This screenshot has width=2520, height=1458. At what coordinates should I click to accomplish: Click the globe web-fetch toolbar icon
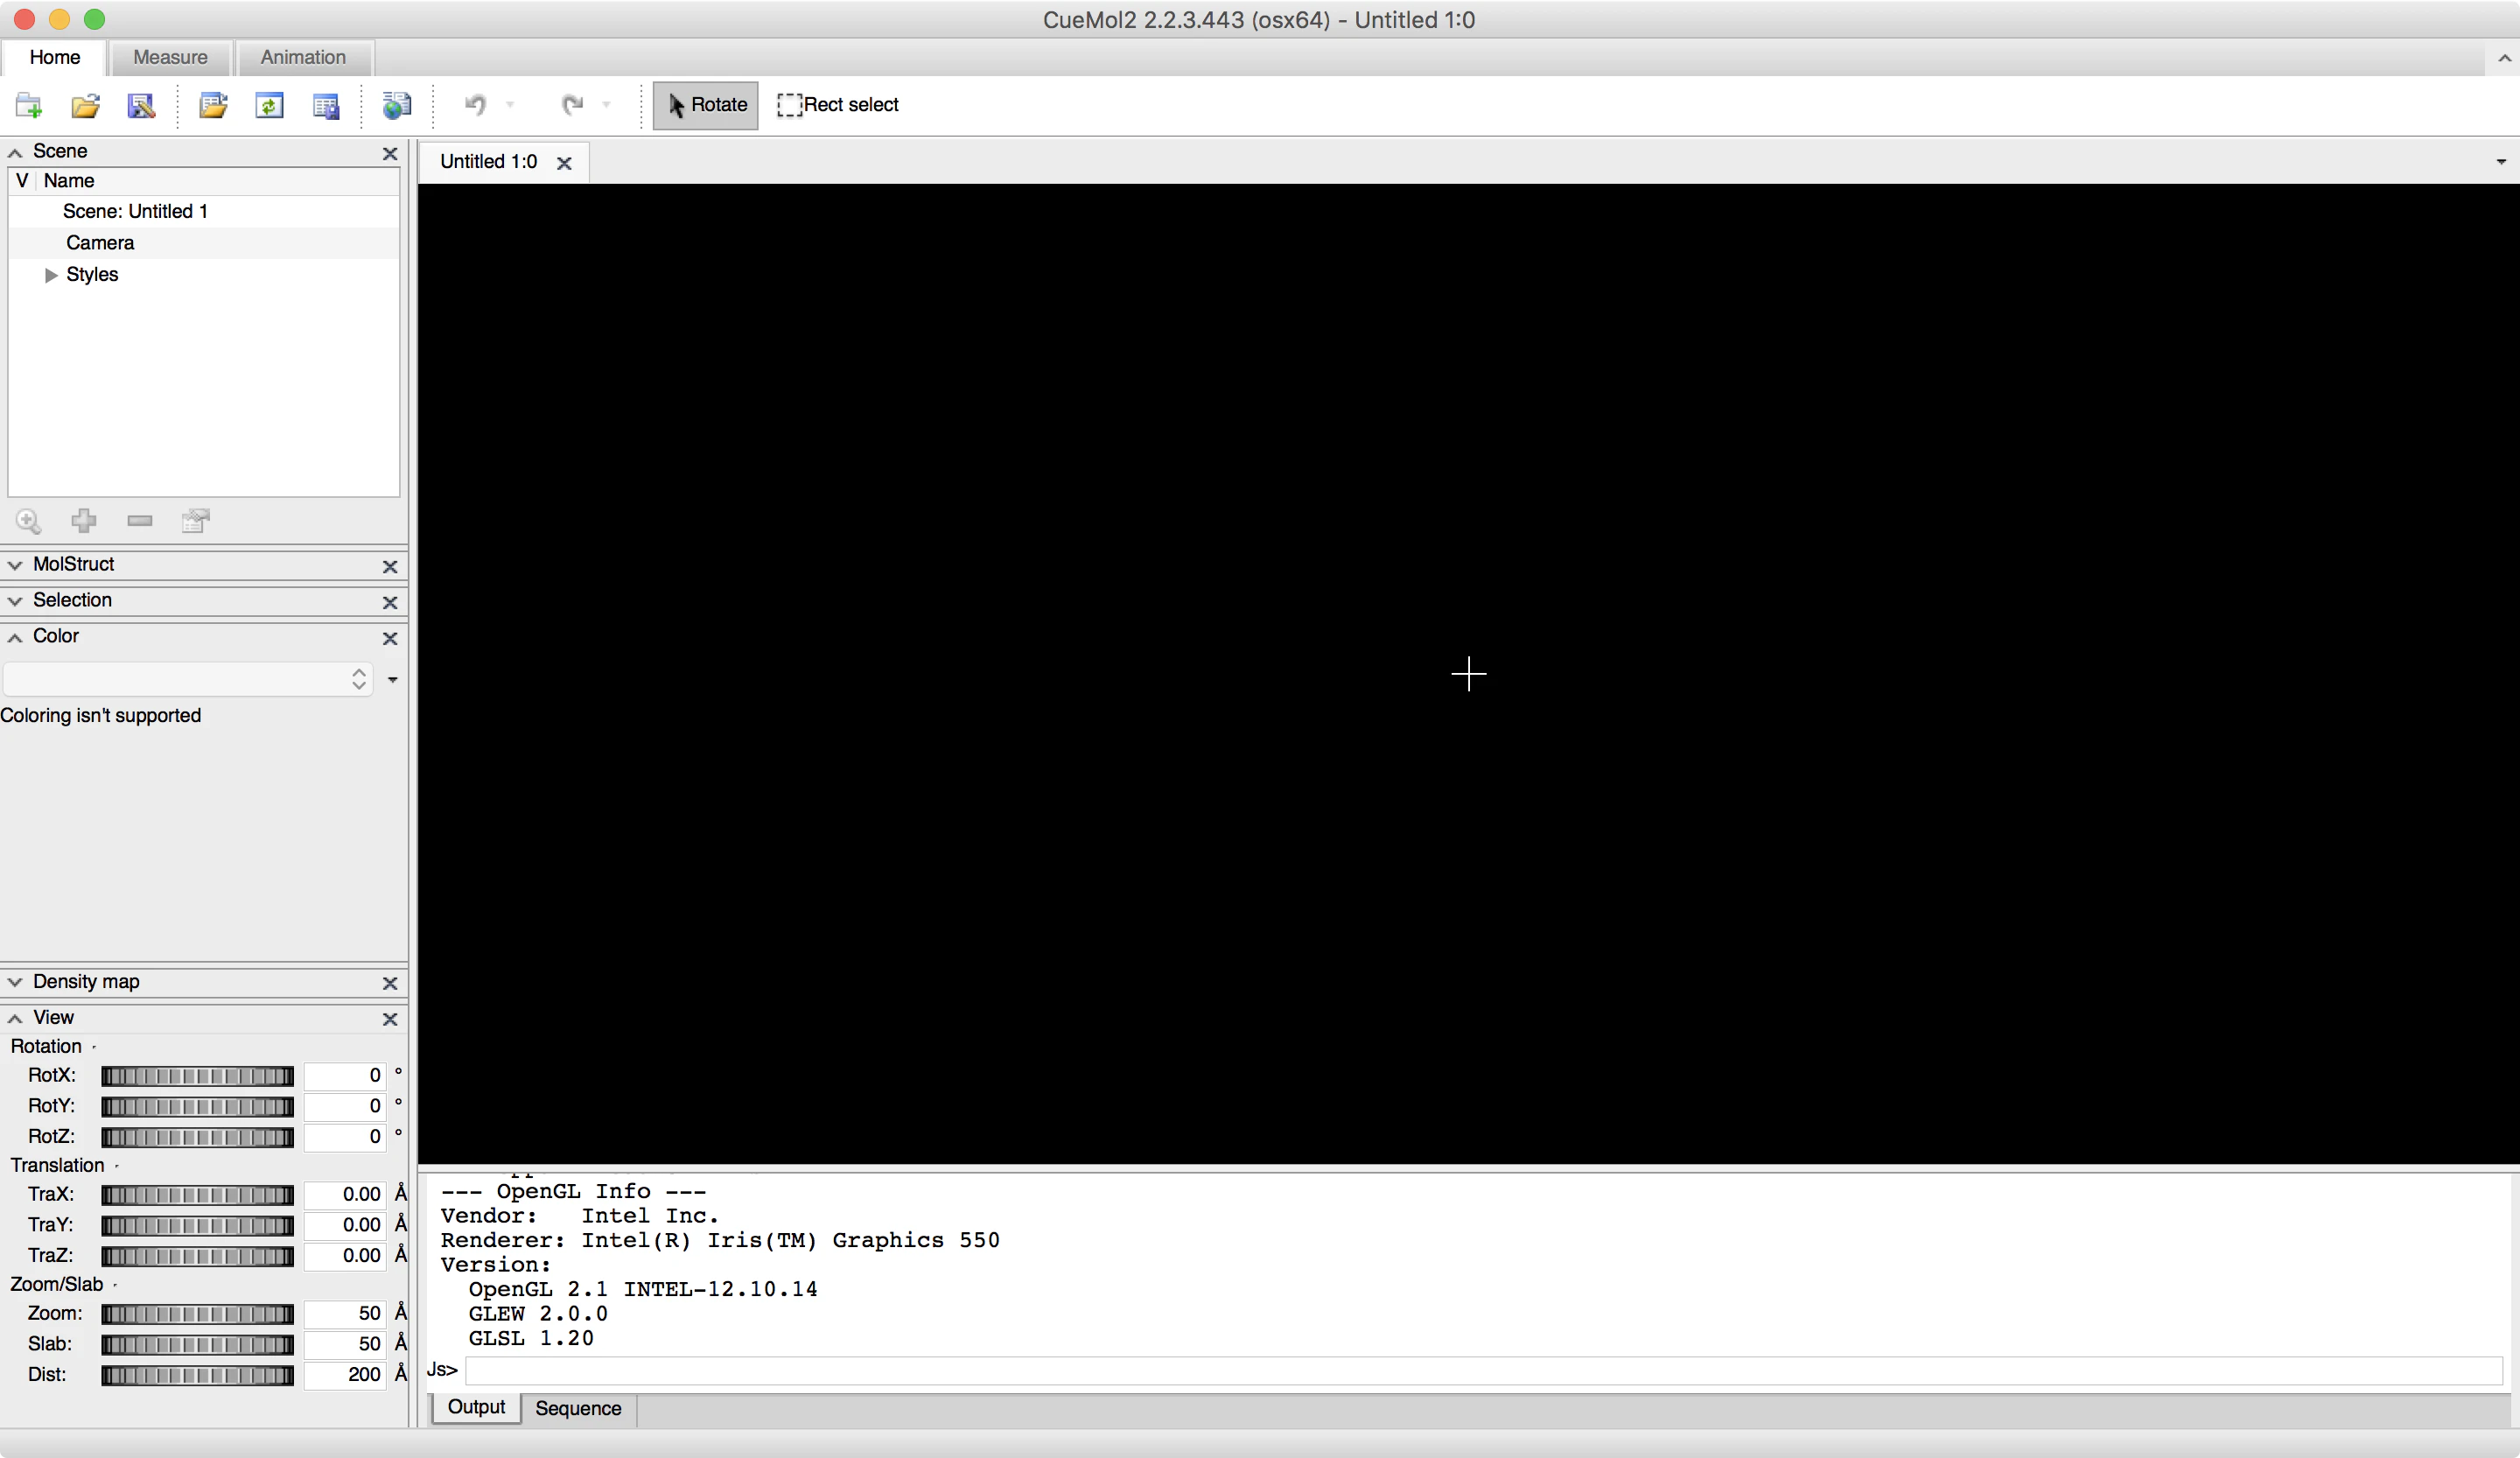[397, 105]
